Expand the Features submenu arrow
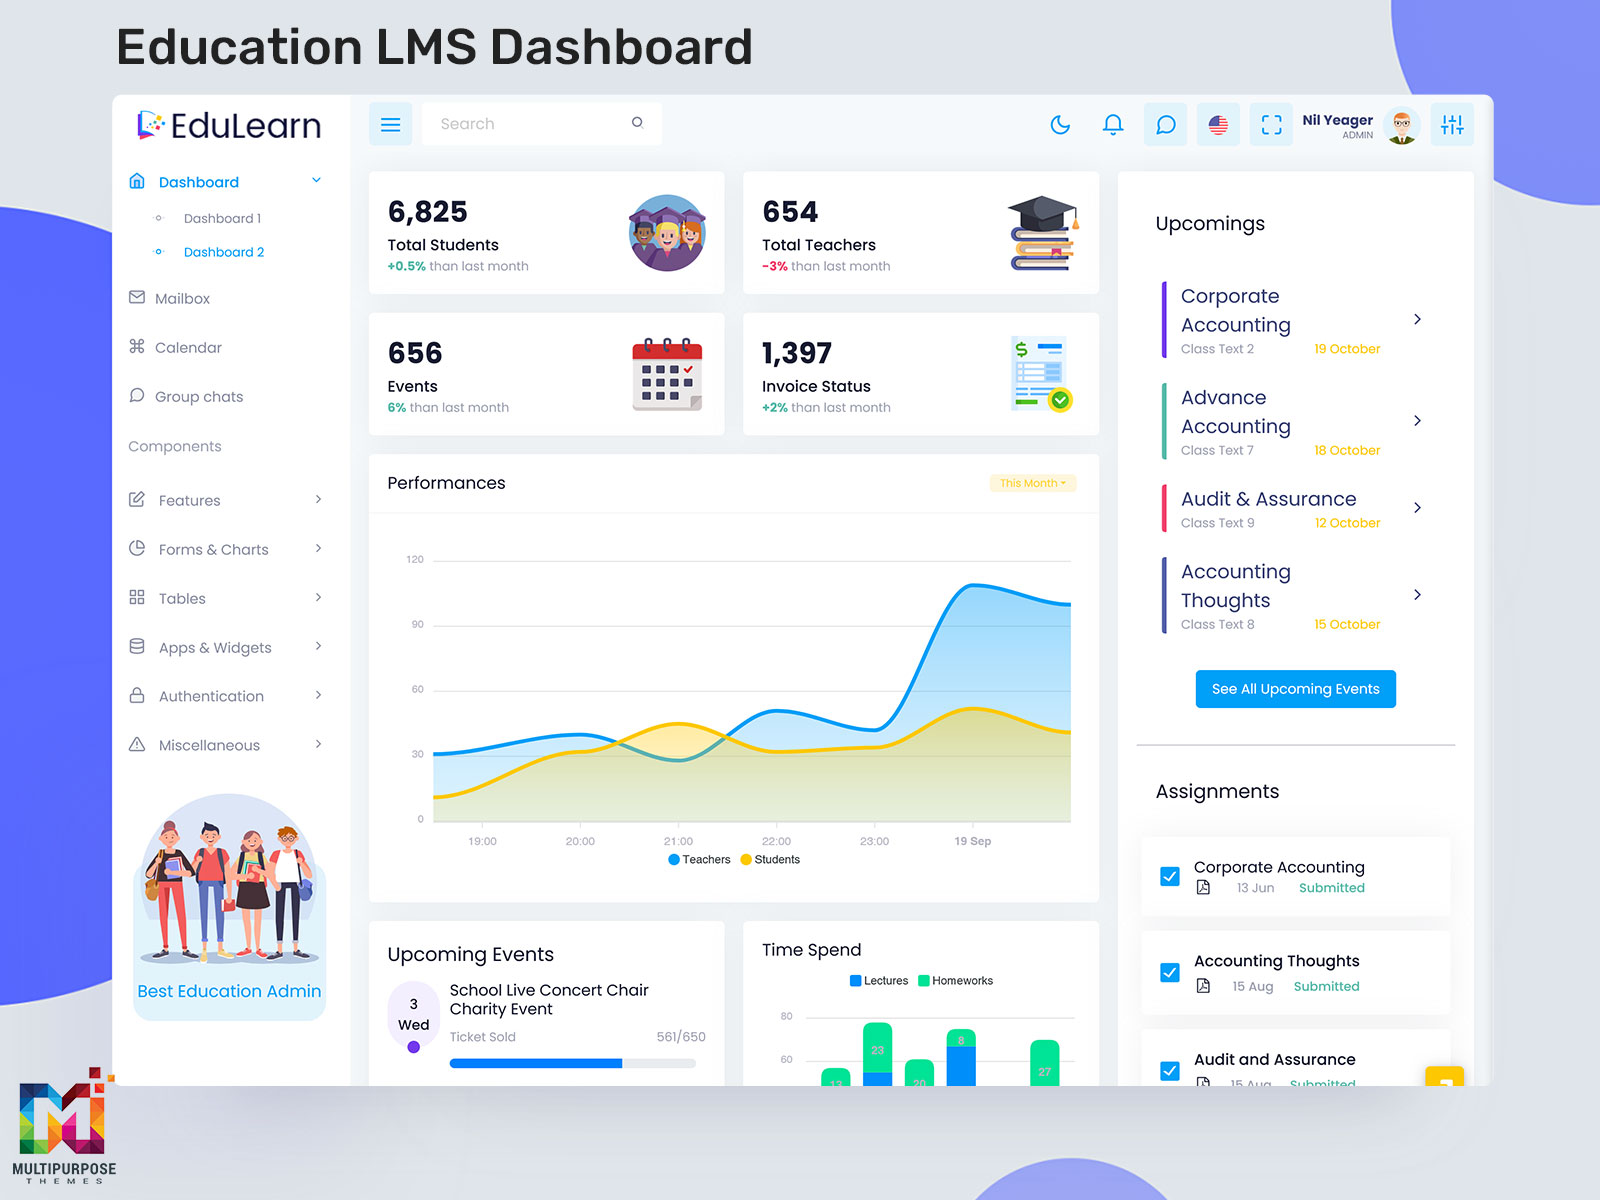The width and height of the screenshot is (1600, 1200). (318, 499)
